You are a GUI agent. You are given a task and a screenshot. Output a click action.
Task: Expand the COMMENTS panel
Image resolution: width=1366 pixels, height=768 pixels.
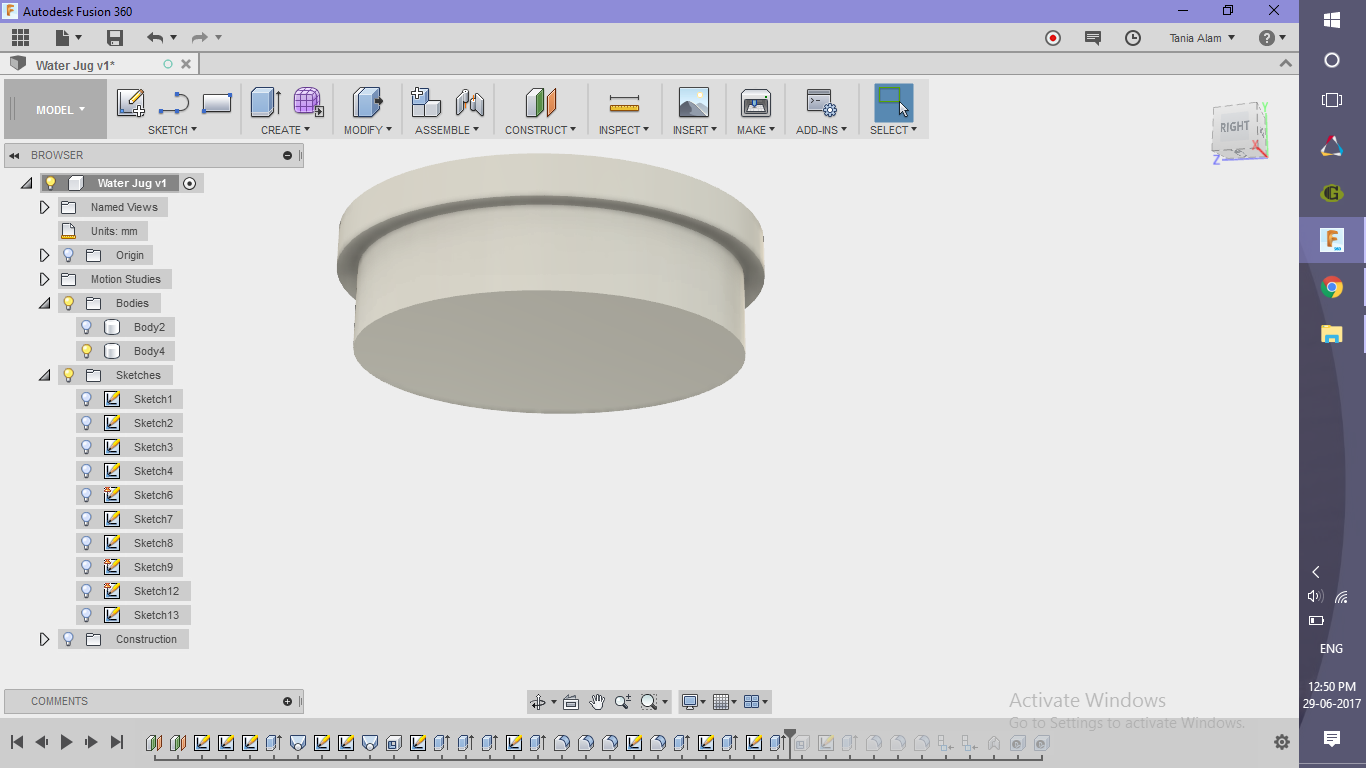coord(287,701)
